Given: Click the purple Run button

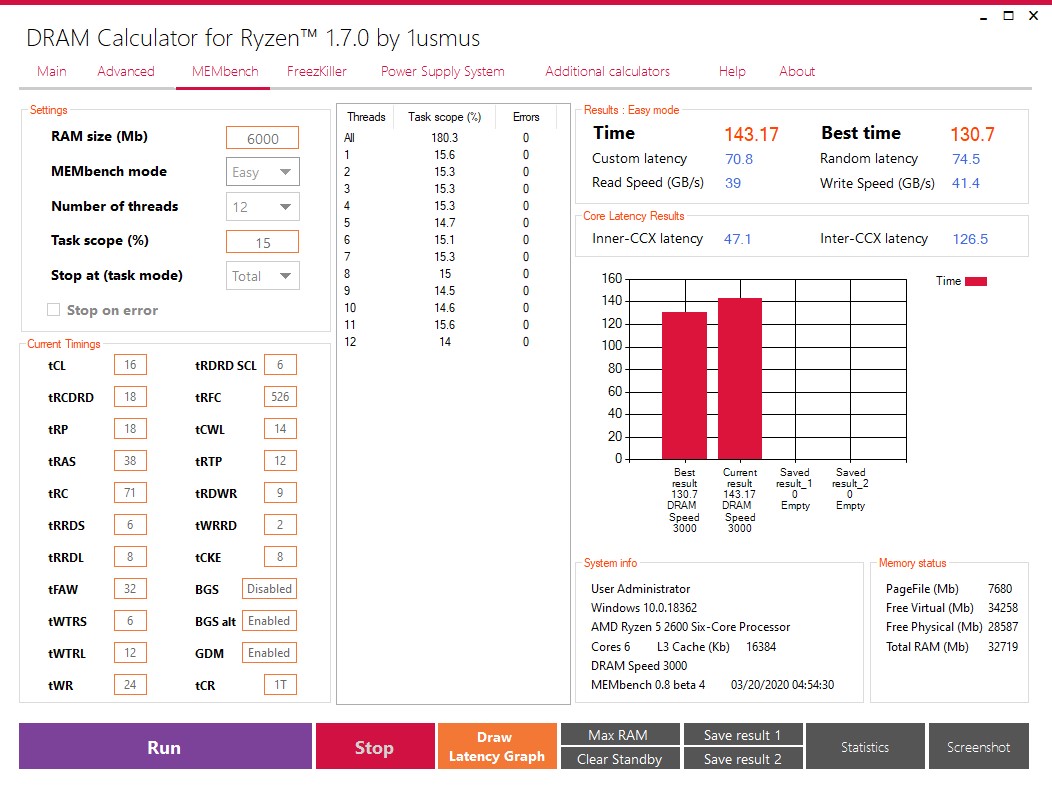Looking at the screenshot, I should click(x=165, y=746).
